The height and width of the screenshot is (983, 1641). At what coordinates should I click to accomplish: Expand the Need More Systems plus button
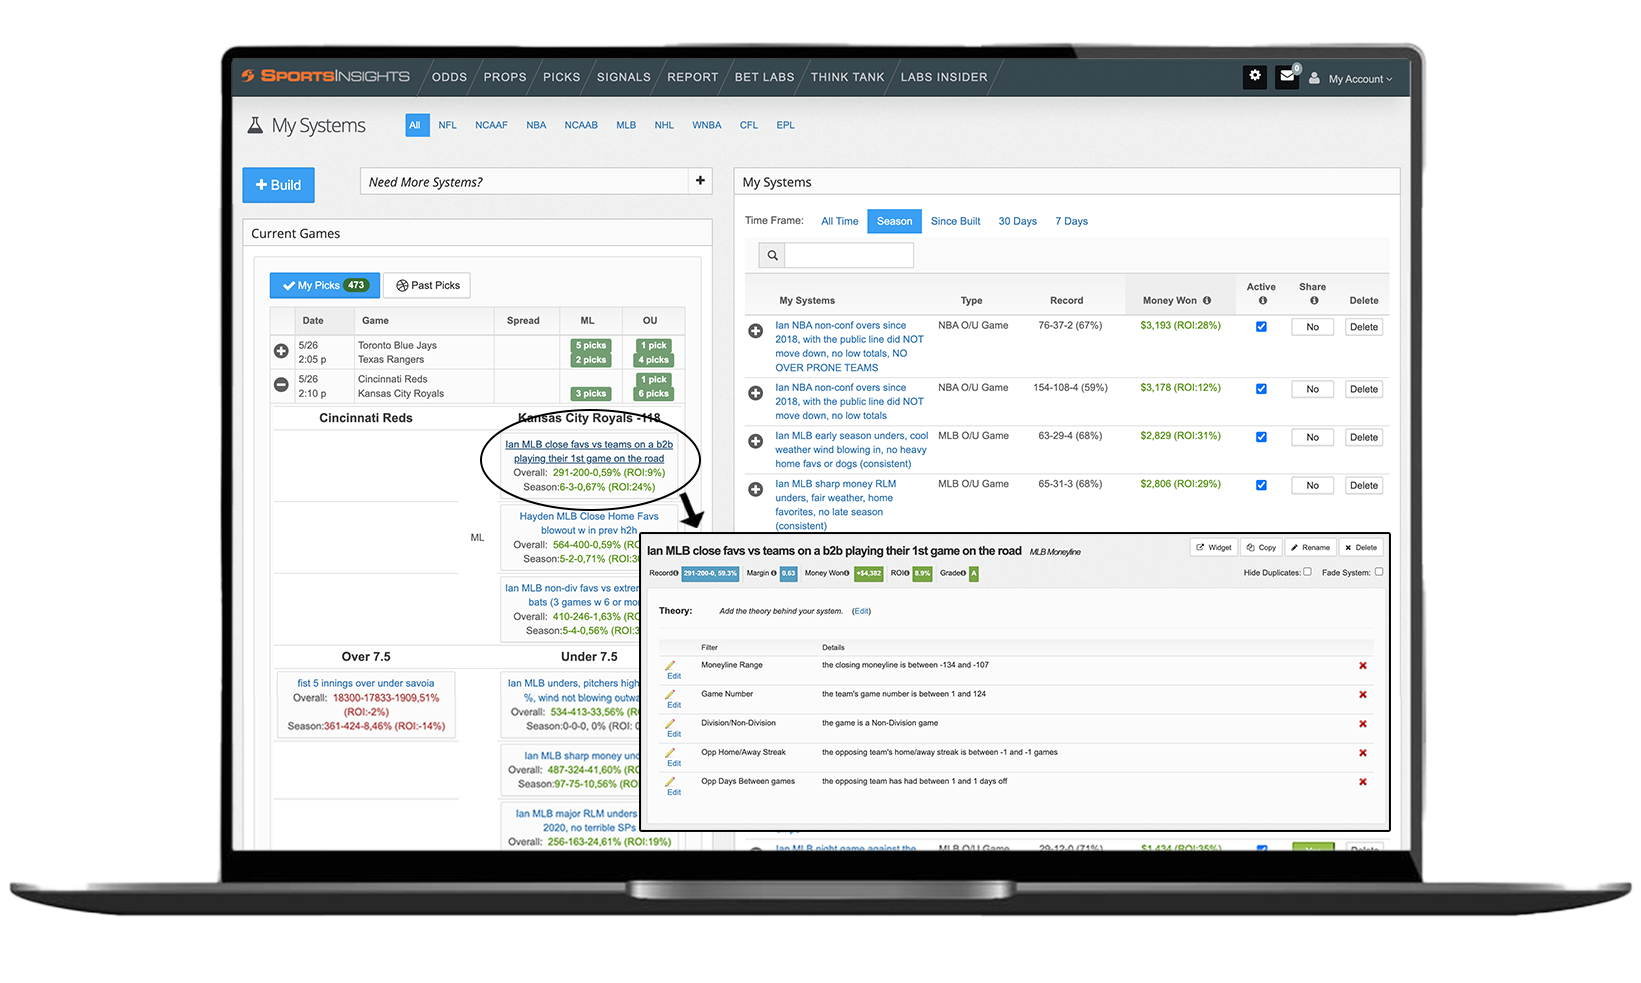point(700,181)
